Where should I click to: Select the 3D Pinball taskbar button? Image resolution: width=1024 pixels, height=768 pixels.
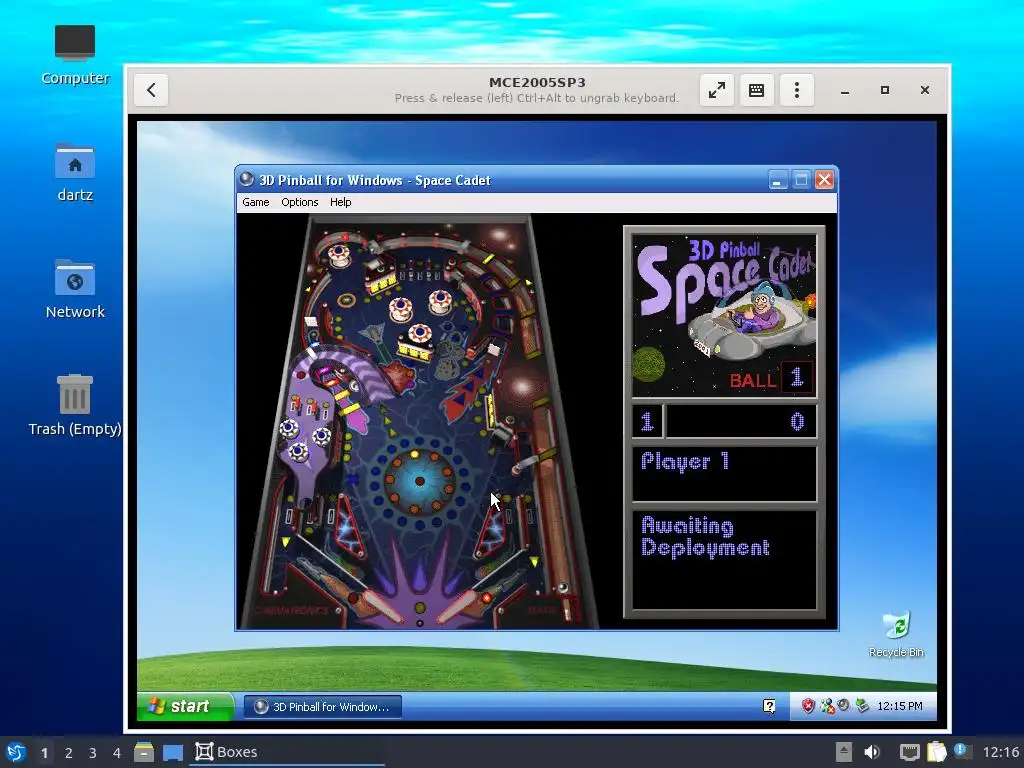323,707
